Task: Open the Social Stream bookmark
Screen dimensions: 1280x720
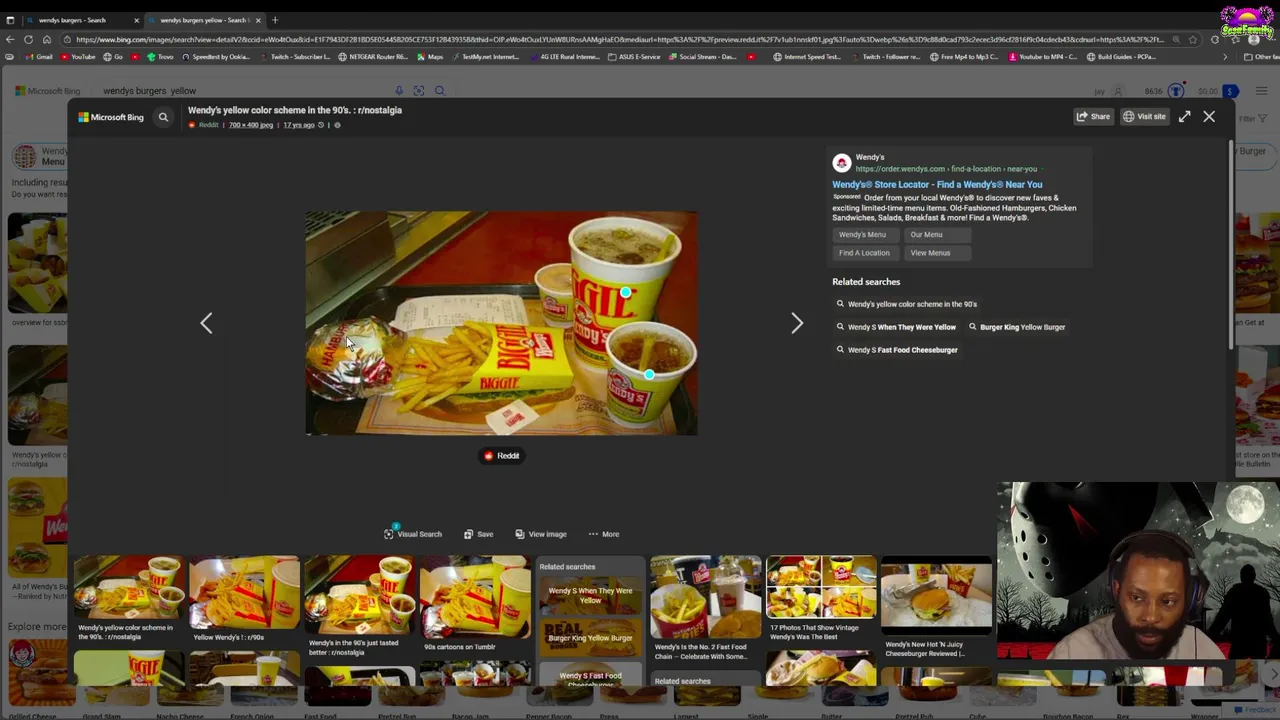Action: 701,57
